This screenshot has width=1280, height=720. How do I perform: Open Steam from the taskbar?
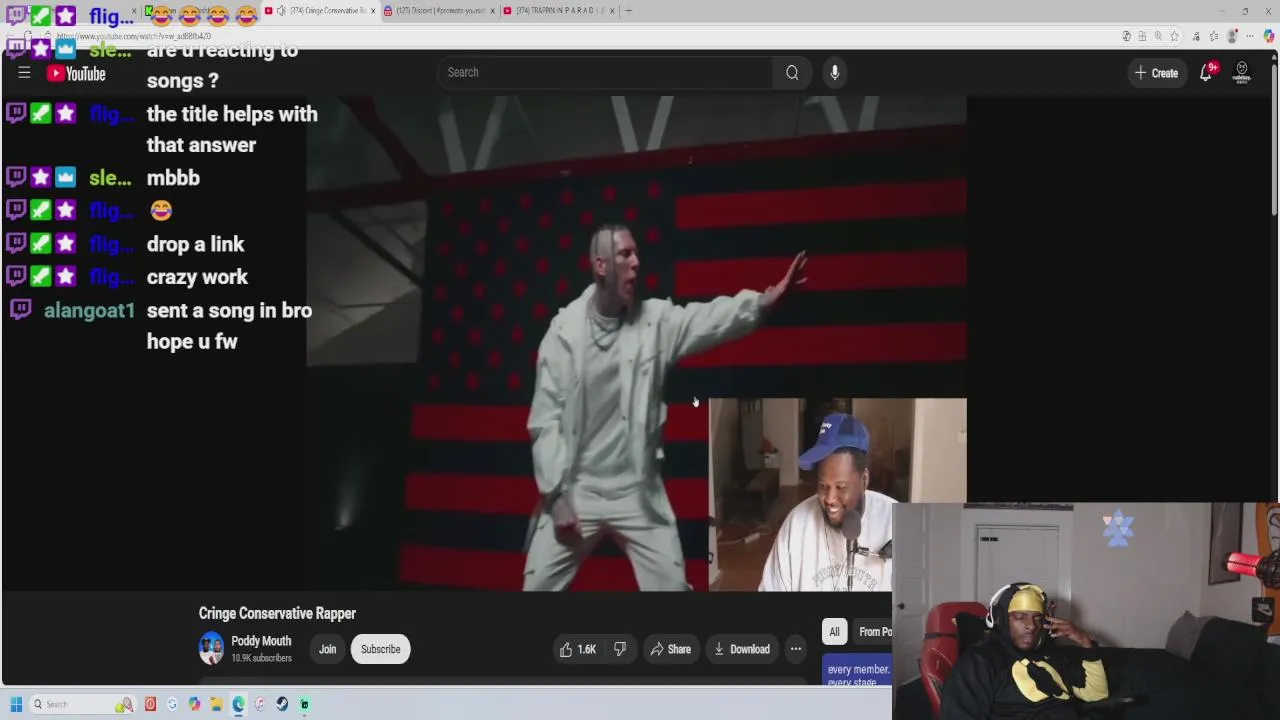coord(282,704)
